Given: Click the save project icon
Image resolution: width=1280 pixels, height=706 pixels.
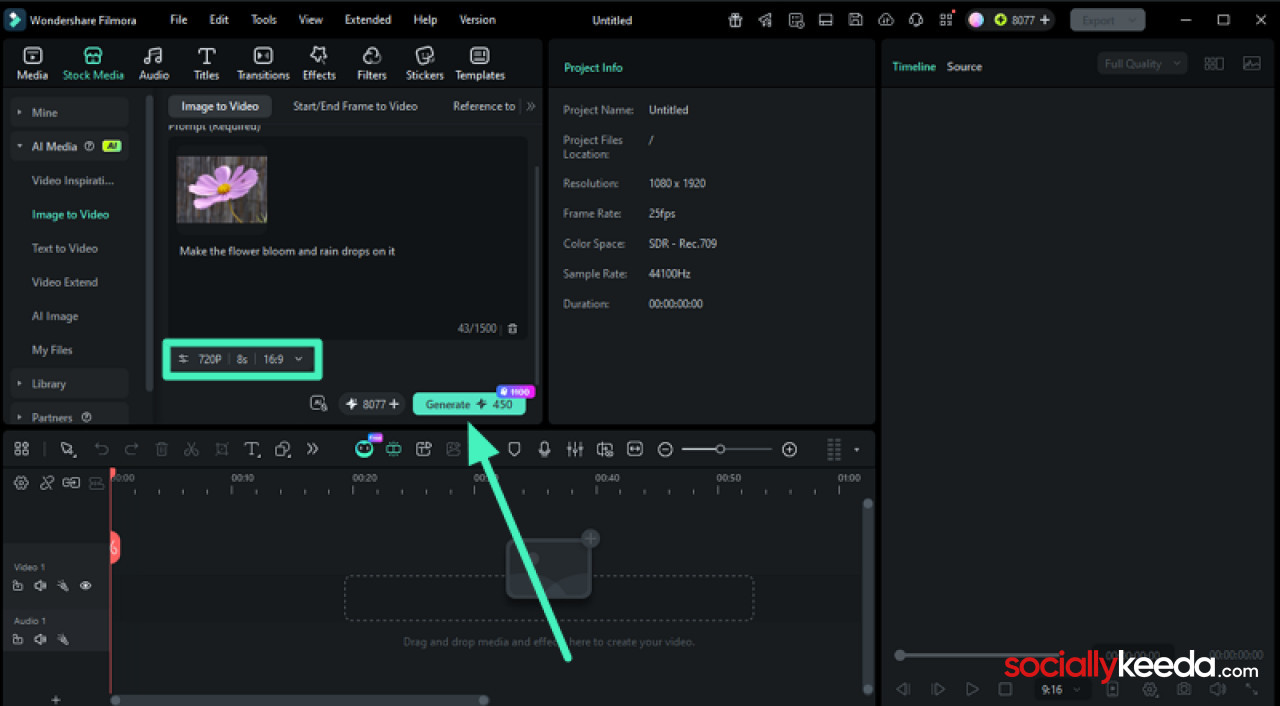Looking at the screenshot, I should coord(855,20).
